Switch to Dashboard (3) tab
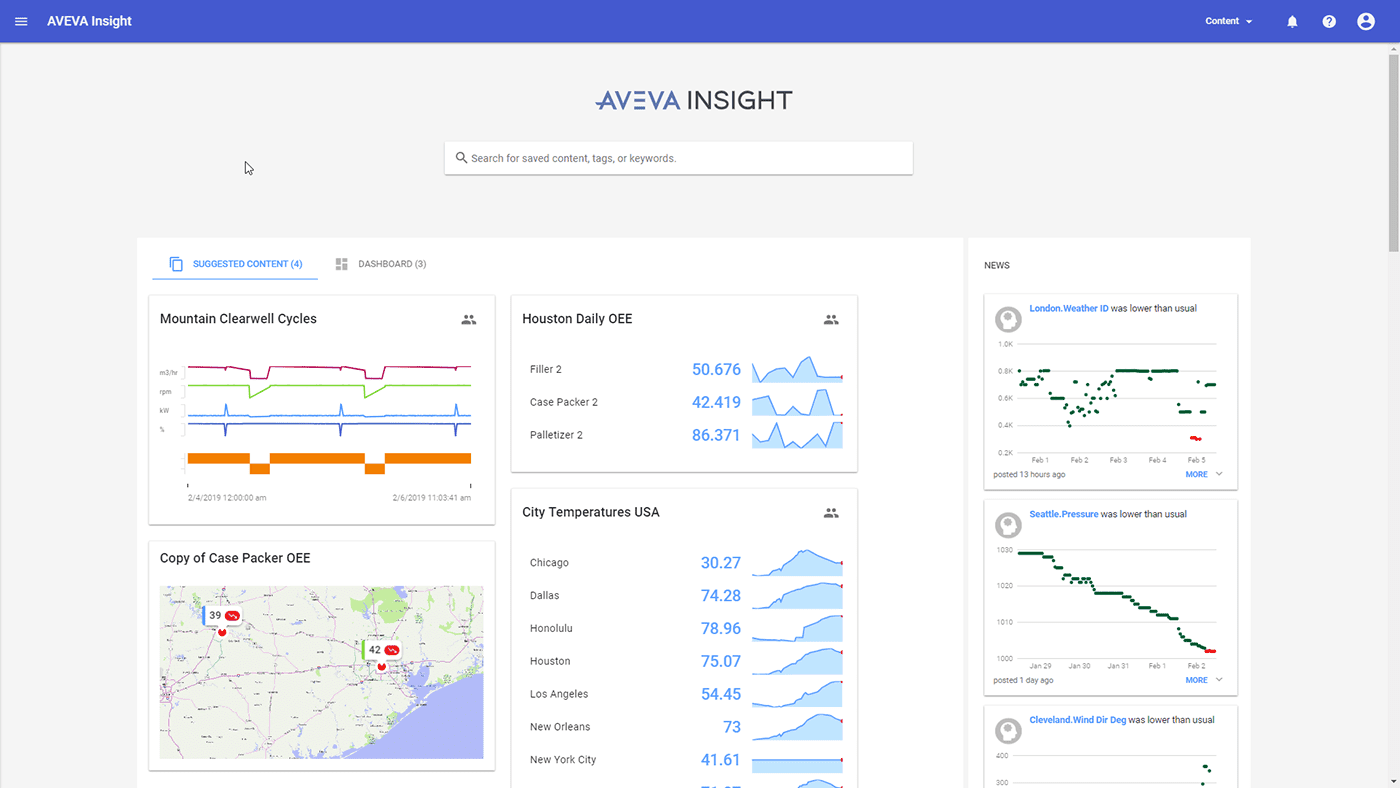This screenshot has height=788, width=1400. point(380,264)
